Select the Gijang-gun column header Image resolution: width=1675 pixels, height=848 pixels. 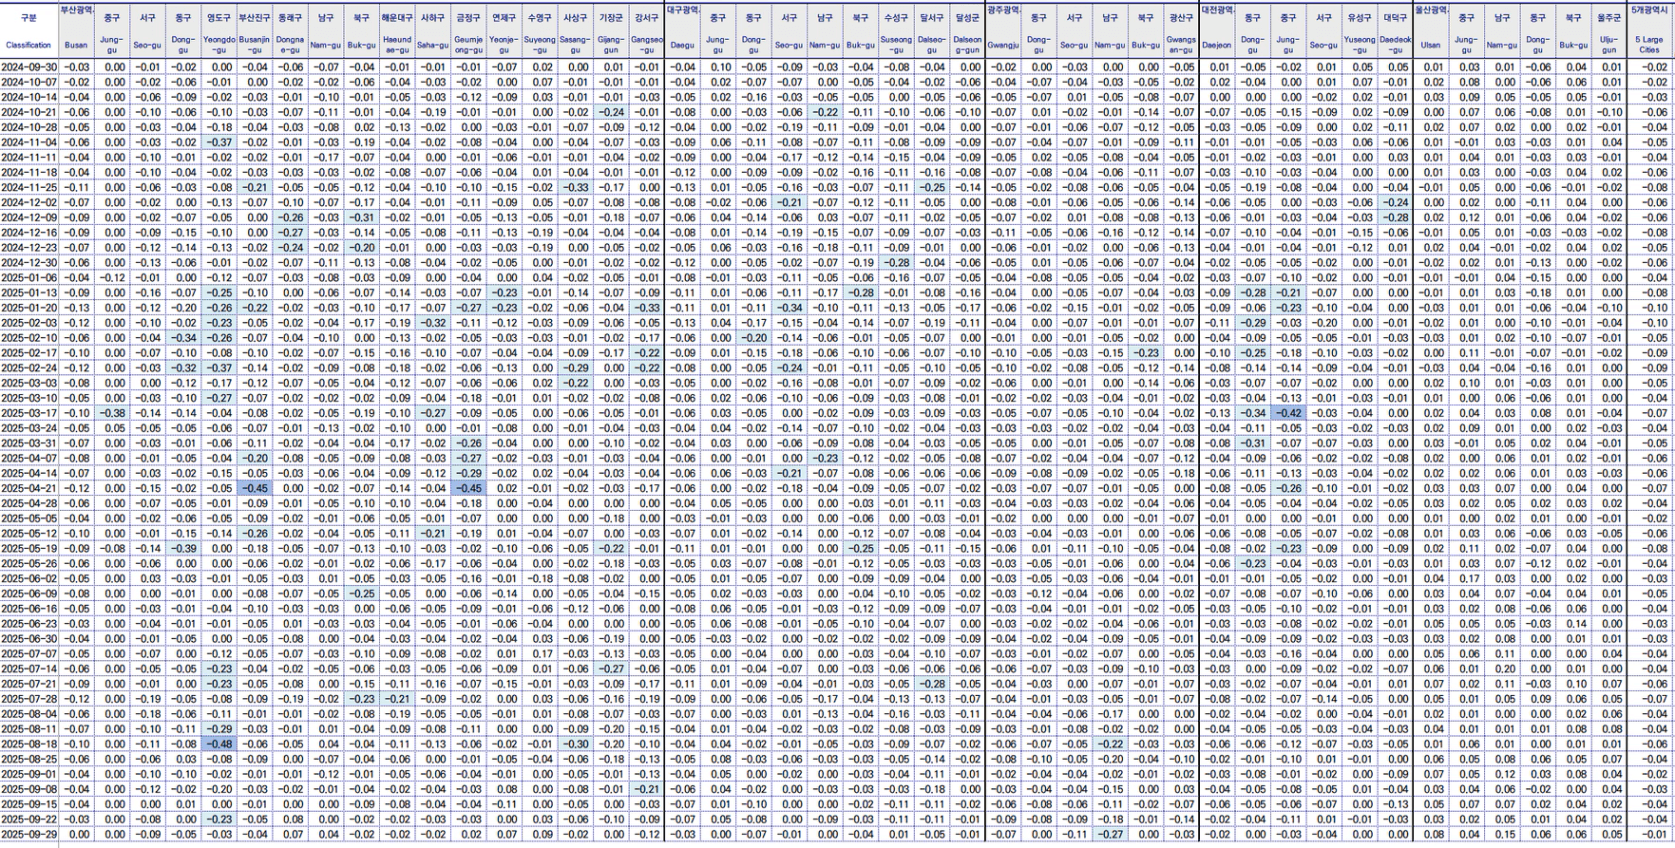[x=611, y=45]
